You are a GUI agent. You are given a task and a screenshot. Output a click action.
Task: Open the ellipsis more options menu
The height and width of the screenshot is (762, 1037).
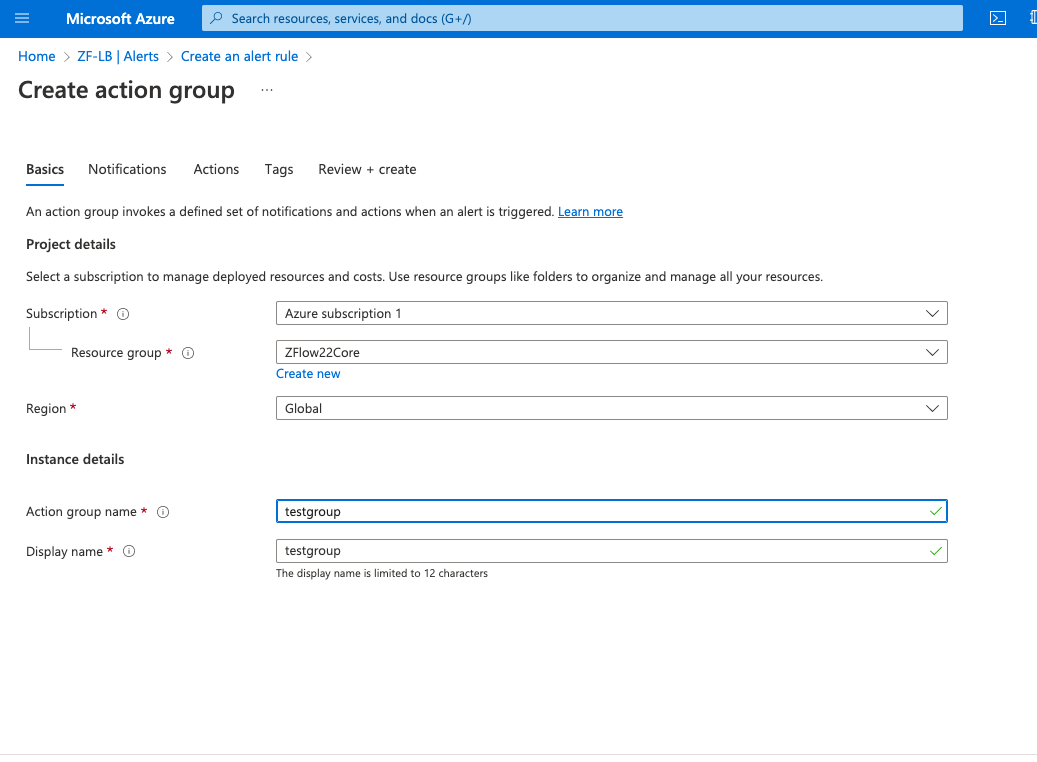coord(267,90)
